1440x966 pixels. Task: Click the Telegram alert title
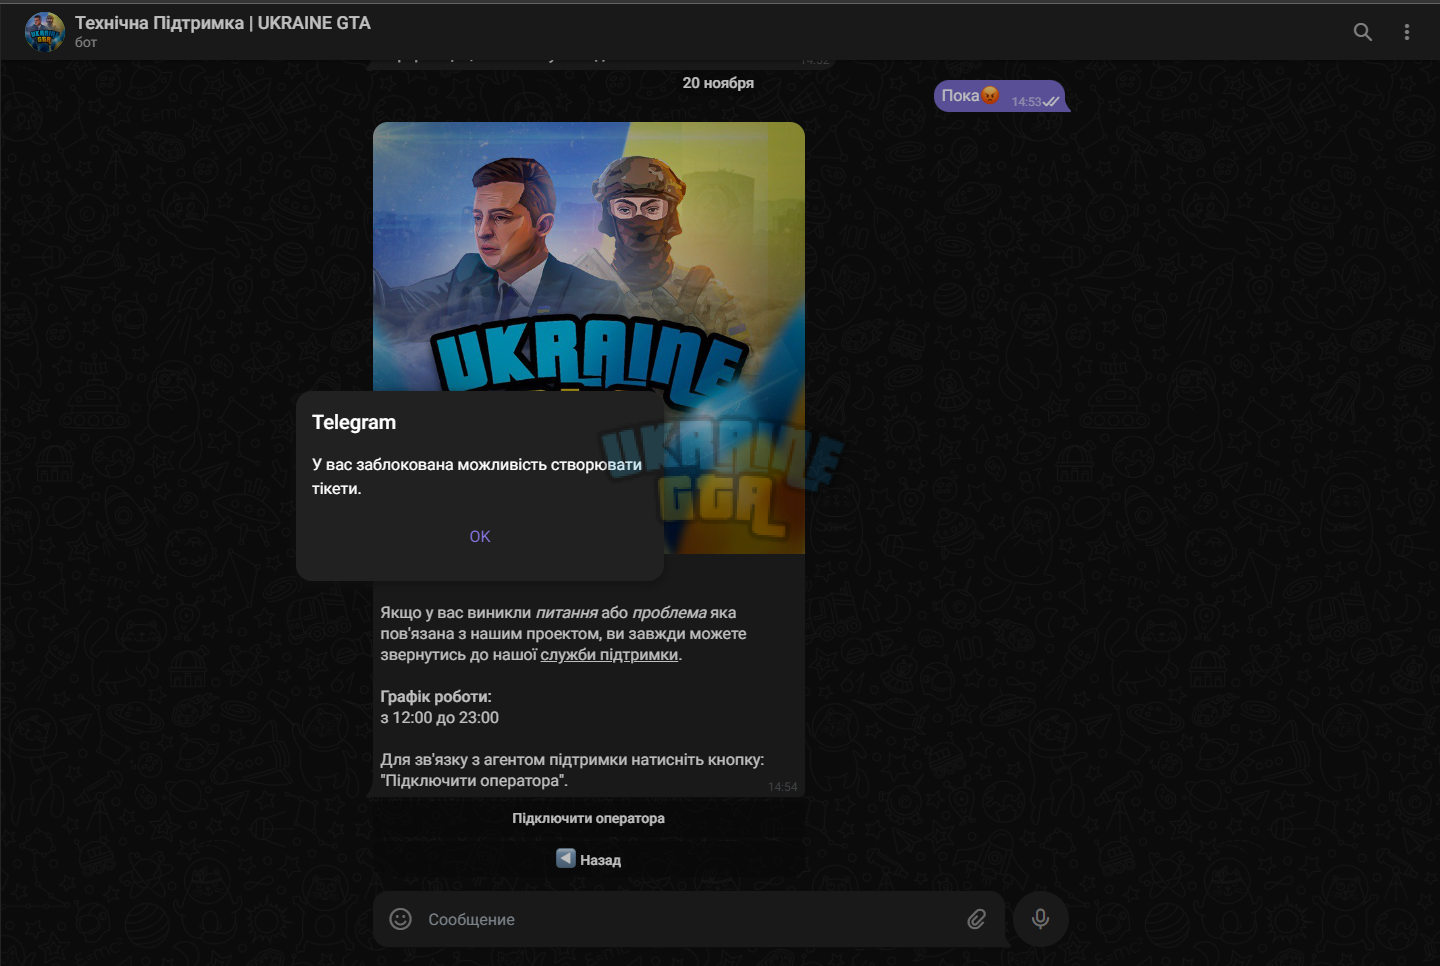pos(354,422)
